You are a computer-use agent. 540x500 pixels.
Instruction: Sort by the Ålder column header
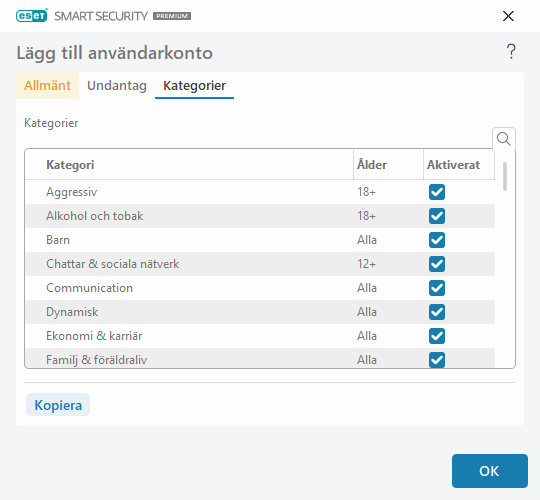point(388,165)
